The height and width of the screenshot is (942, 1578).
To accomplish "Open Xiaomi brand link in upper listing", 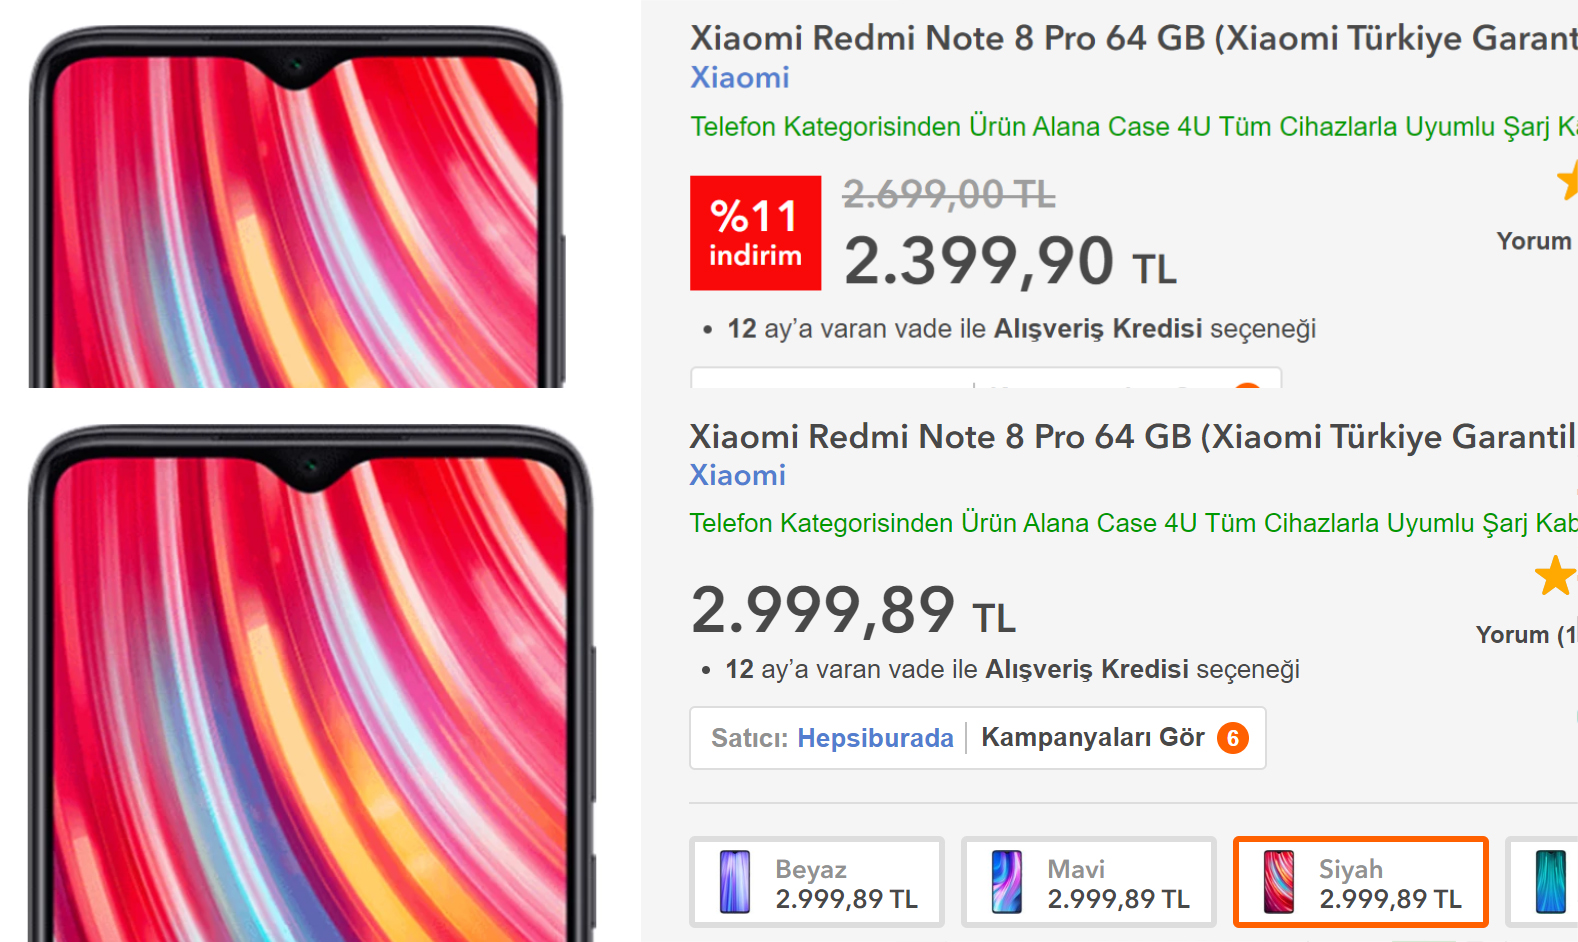I will (740, 77).
